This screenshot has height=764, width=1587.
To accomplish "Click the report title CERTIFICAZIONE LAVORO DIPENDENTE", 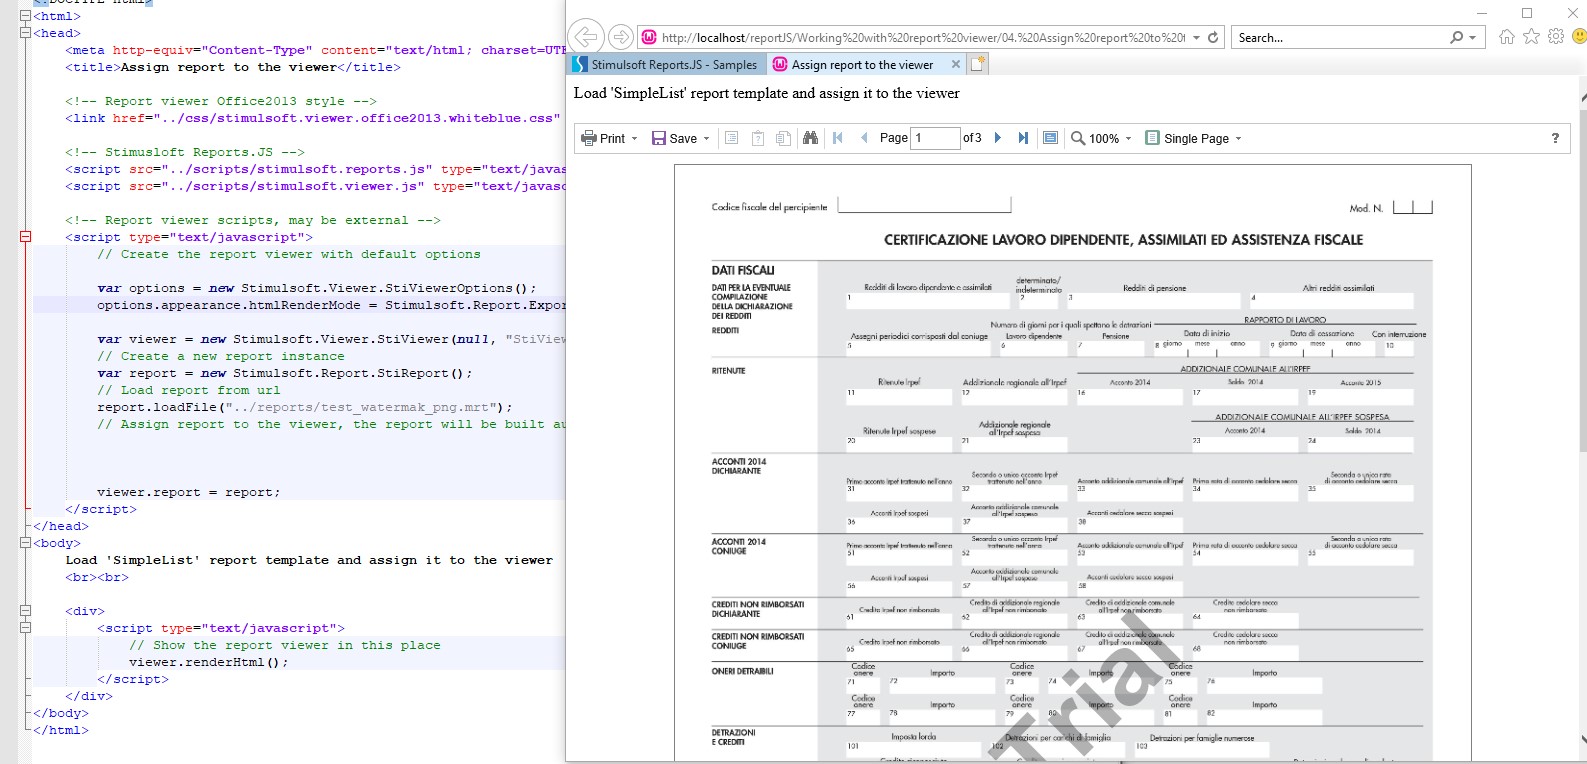I will tap(1123, 240).
